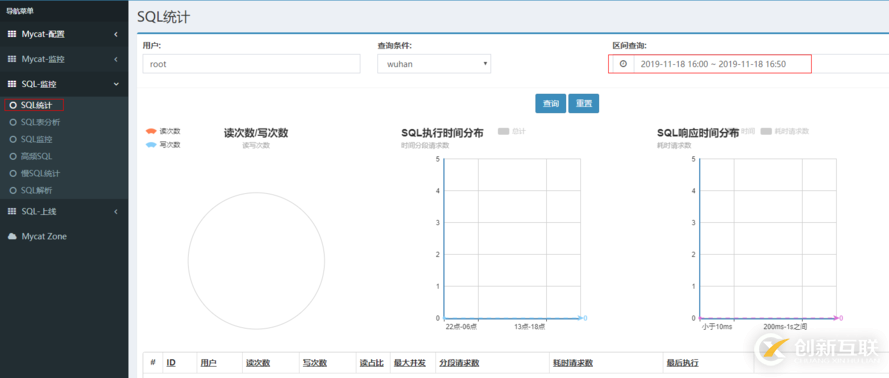Sort table by 分段请求数 column header
Viewport: 889px width, 378px height.
pyautogui.click(x=459, y=363)
